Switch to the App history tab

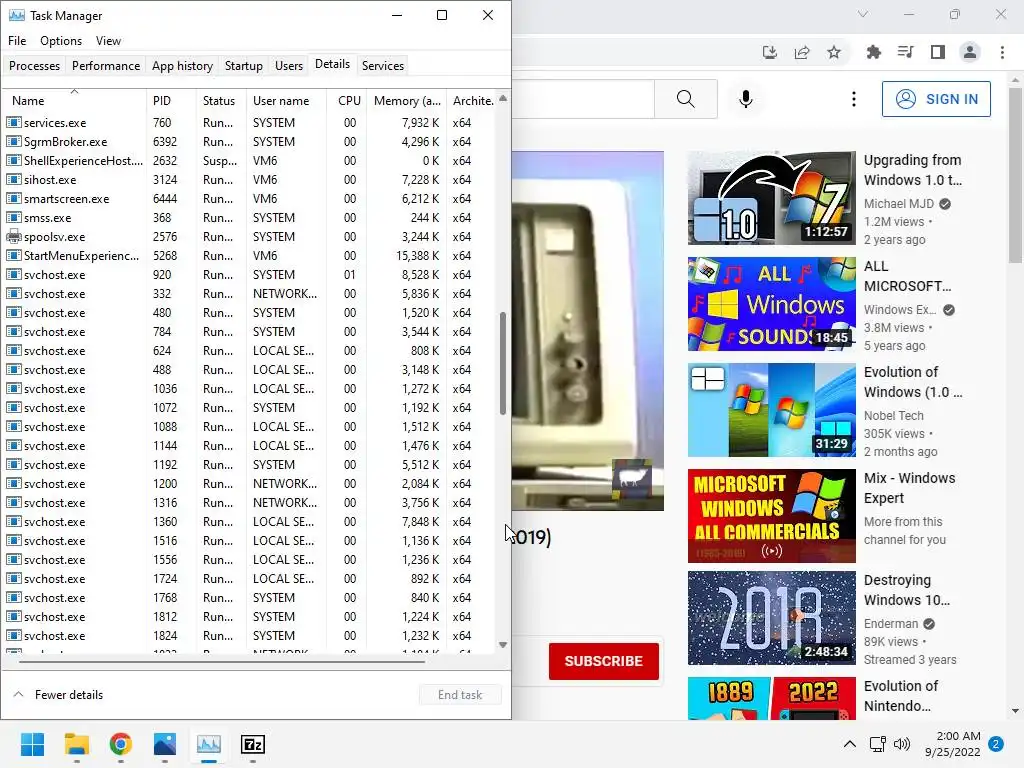tap(182, 65)
